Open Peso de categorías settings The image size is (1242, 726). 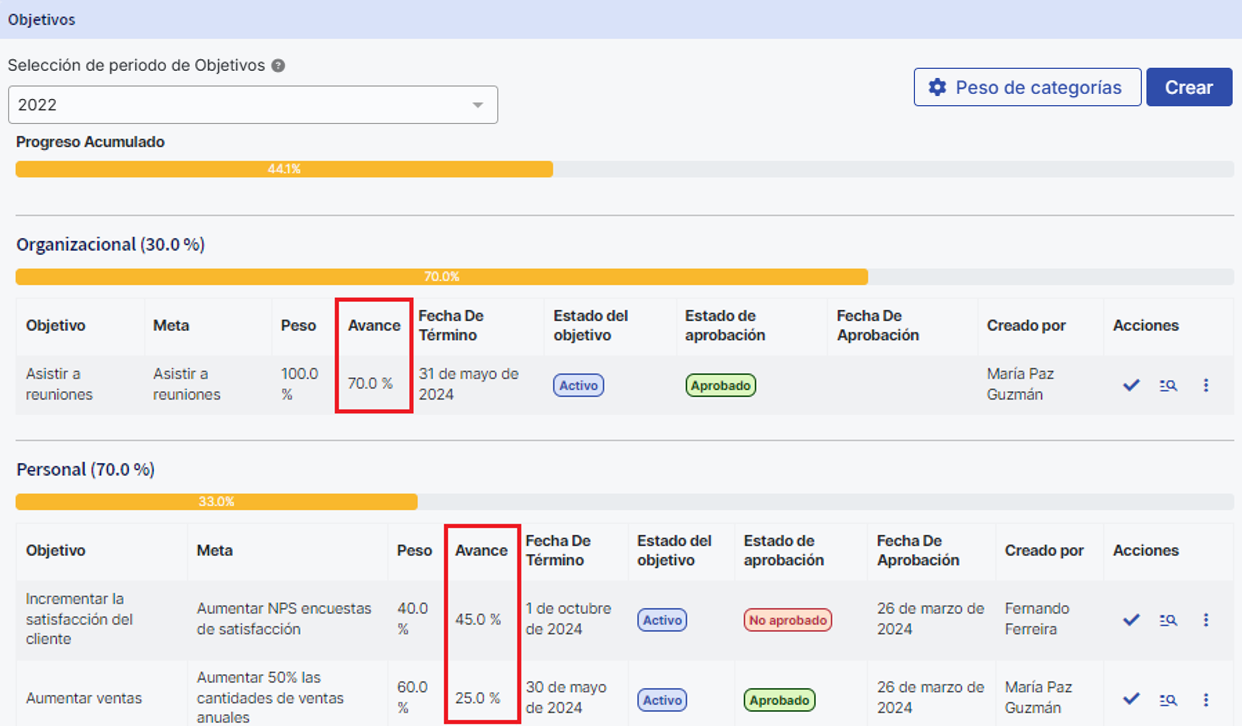click(1027, 87)
